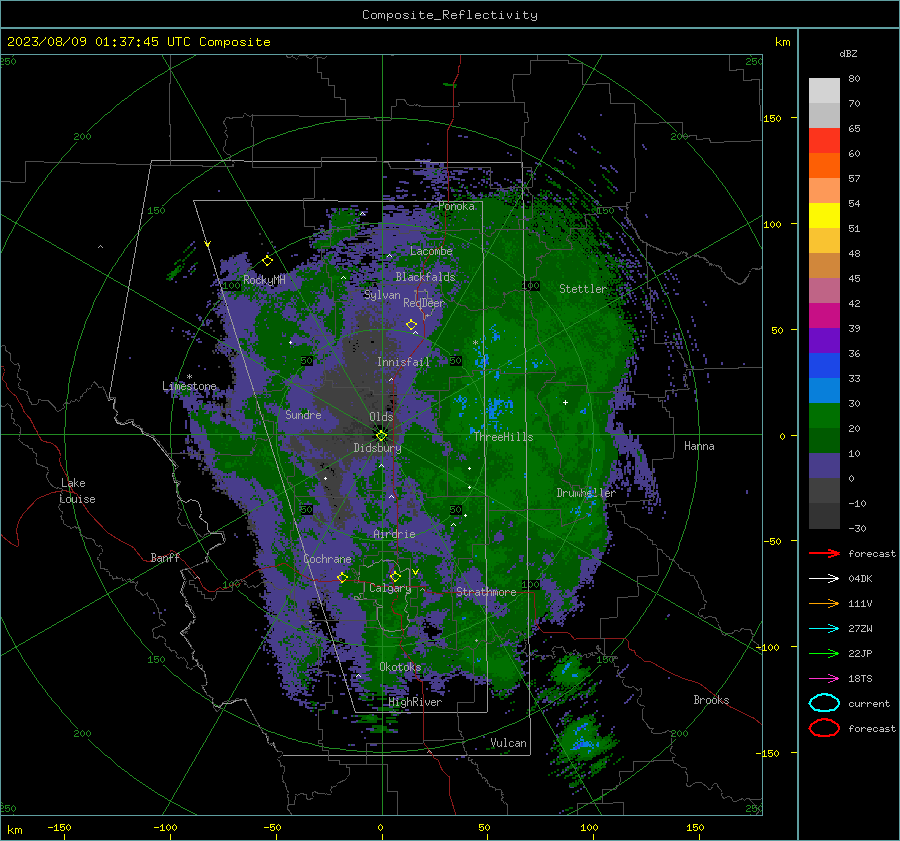
Task: Click the dark grey -30 to -10 dBZ swatch
Action: [824, 516]
